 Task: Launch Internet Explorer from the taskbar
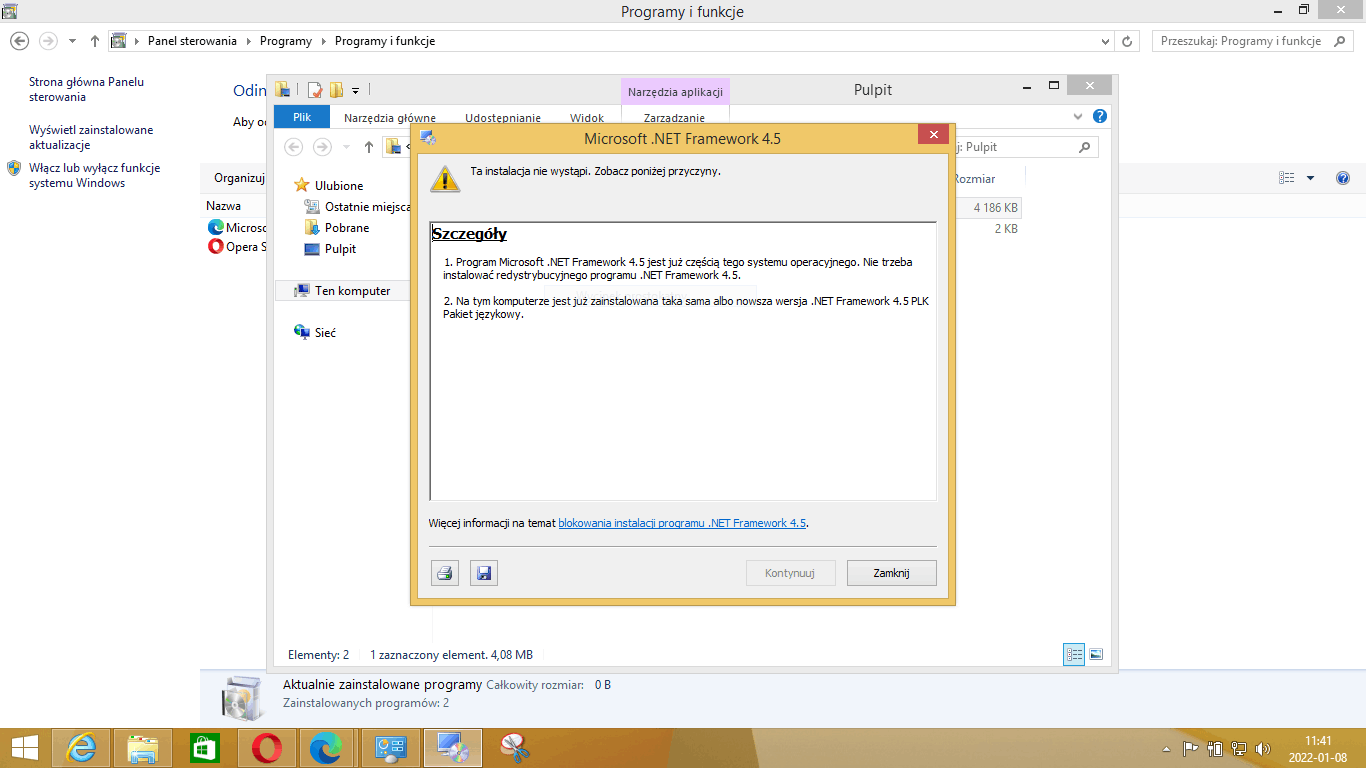[81, 748]
